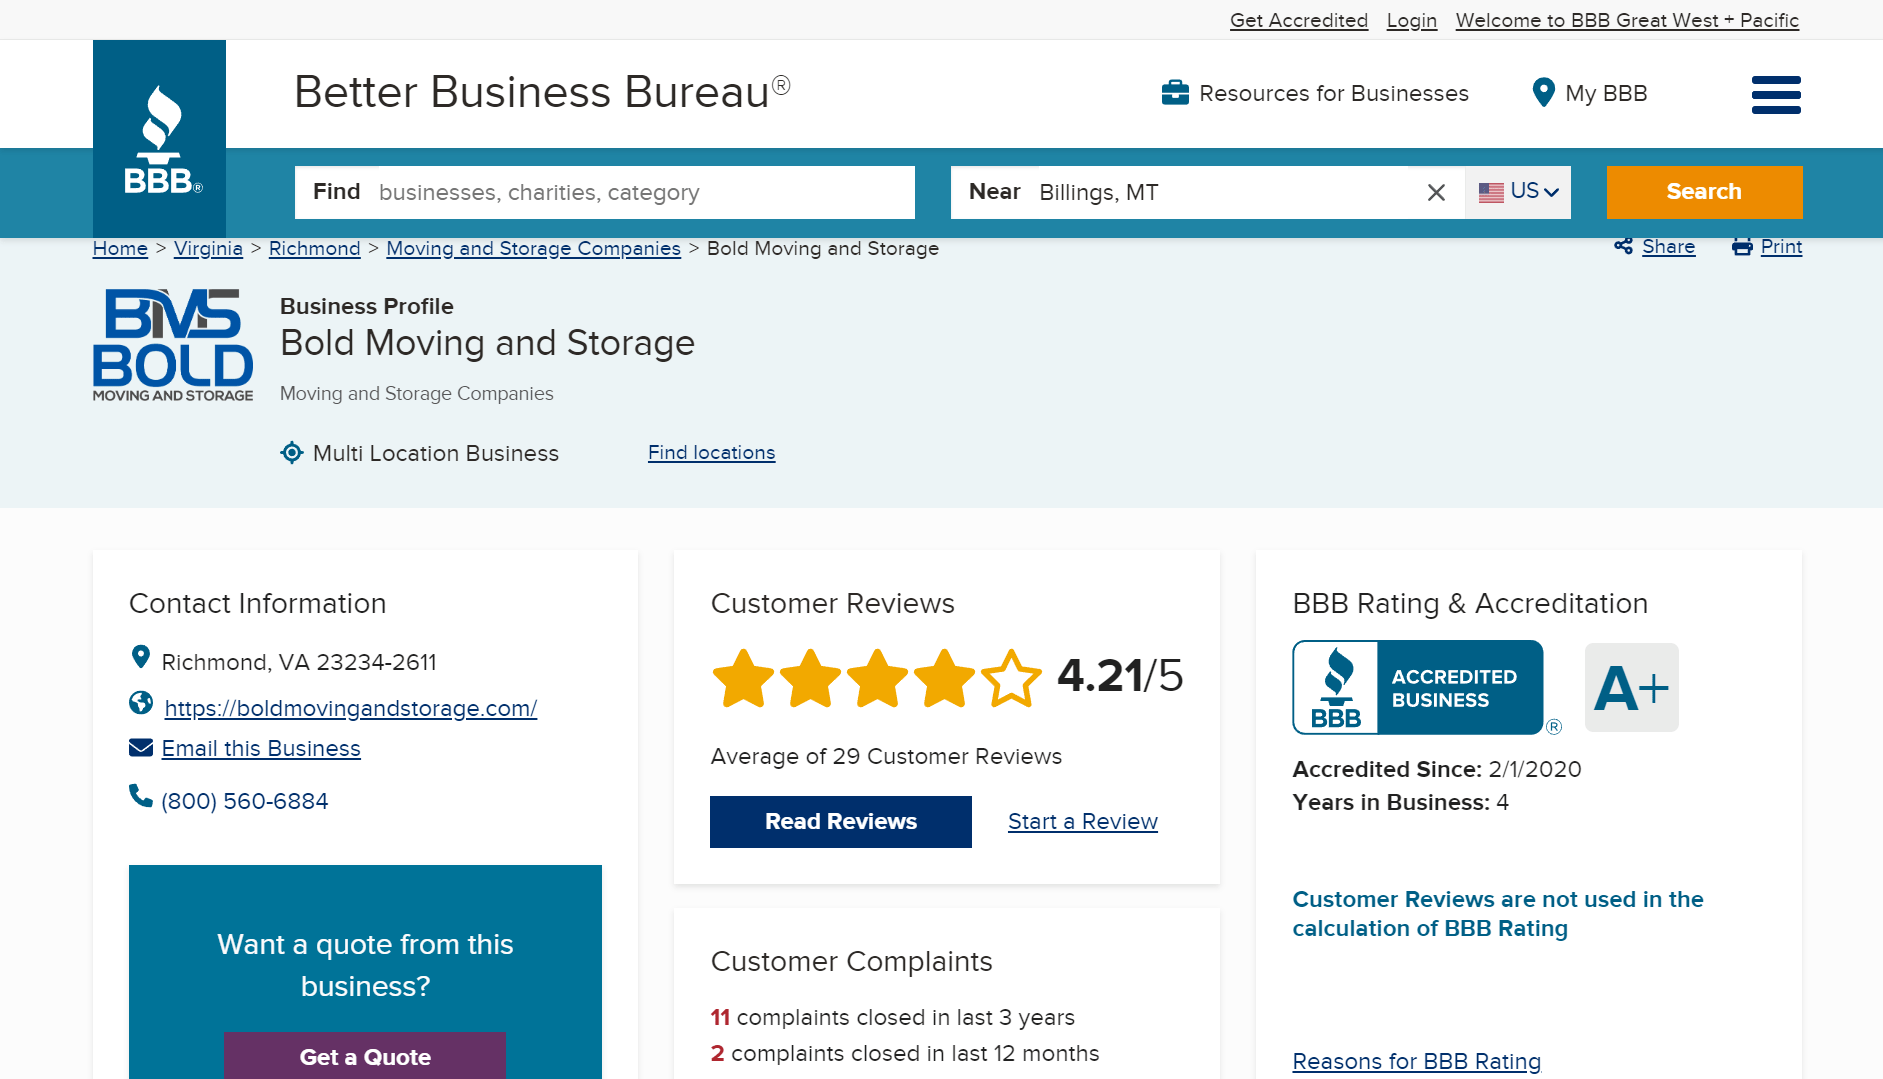
Task: Click the printer icon beside Print
Action: pos(1742,246)
